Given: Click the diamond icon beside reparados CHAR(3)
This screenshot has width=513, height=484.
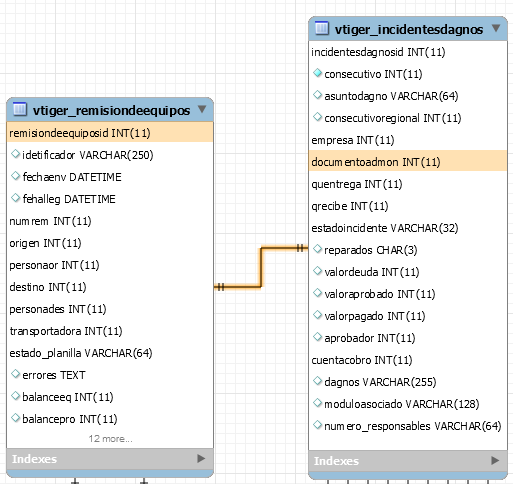Looking at the screenshot, I should (x=317, y=249).
